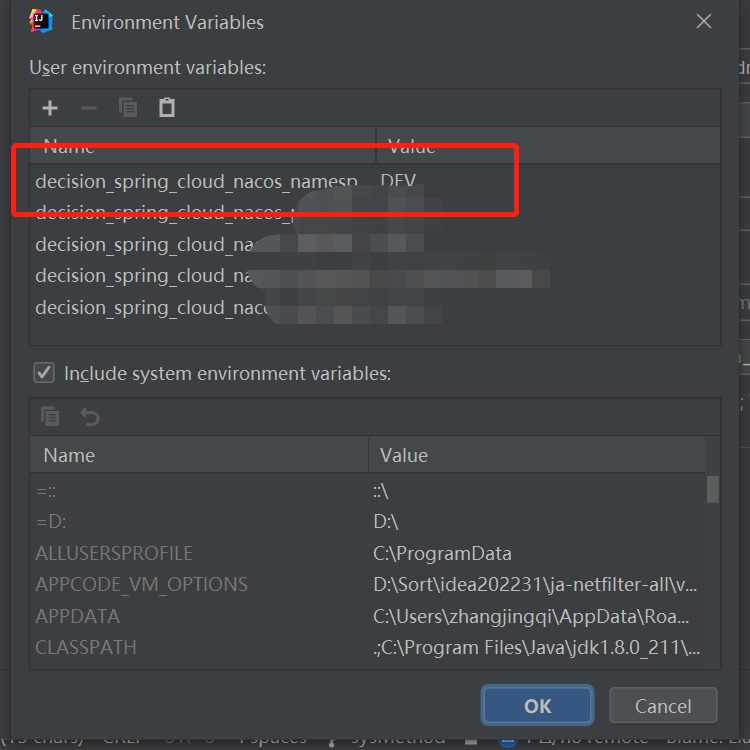Viewport: 750px width, 750px height.
Task: Click the system variables Name column header
Action: [x=199, y=455]
